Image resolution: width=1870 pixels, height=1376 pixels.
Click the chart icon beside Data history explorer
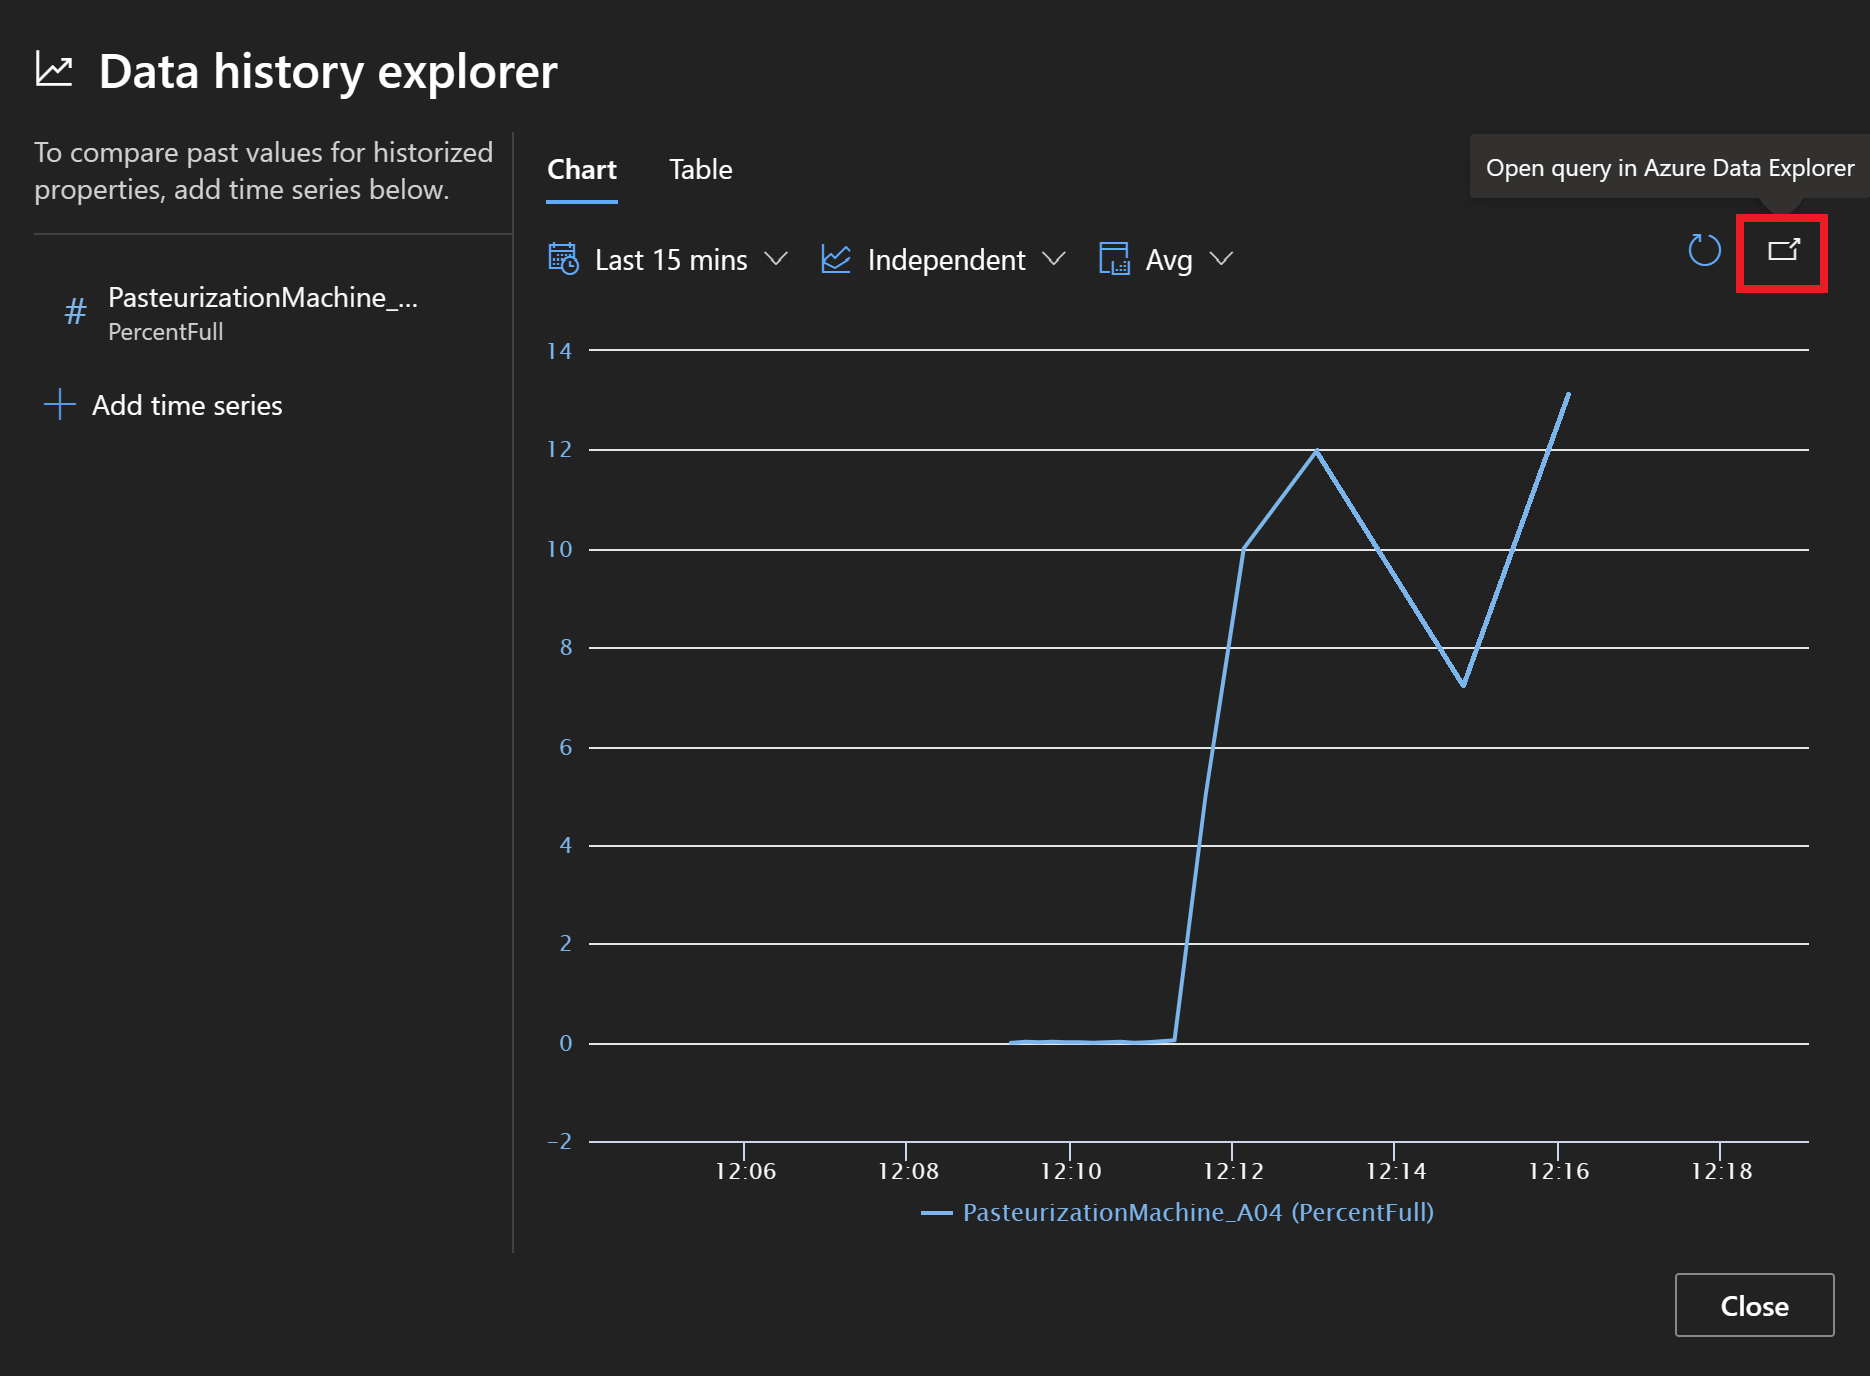pyautogui.click(x=54, y=71)
